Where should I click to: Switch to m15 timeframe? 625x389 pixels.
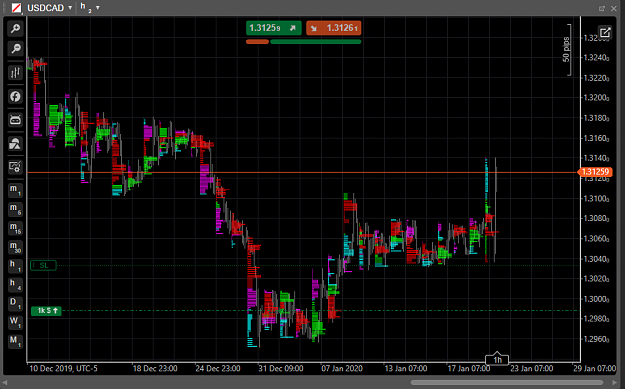point(15,228)
